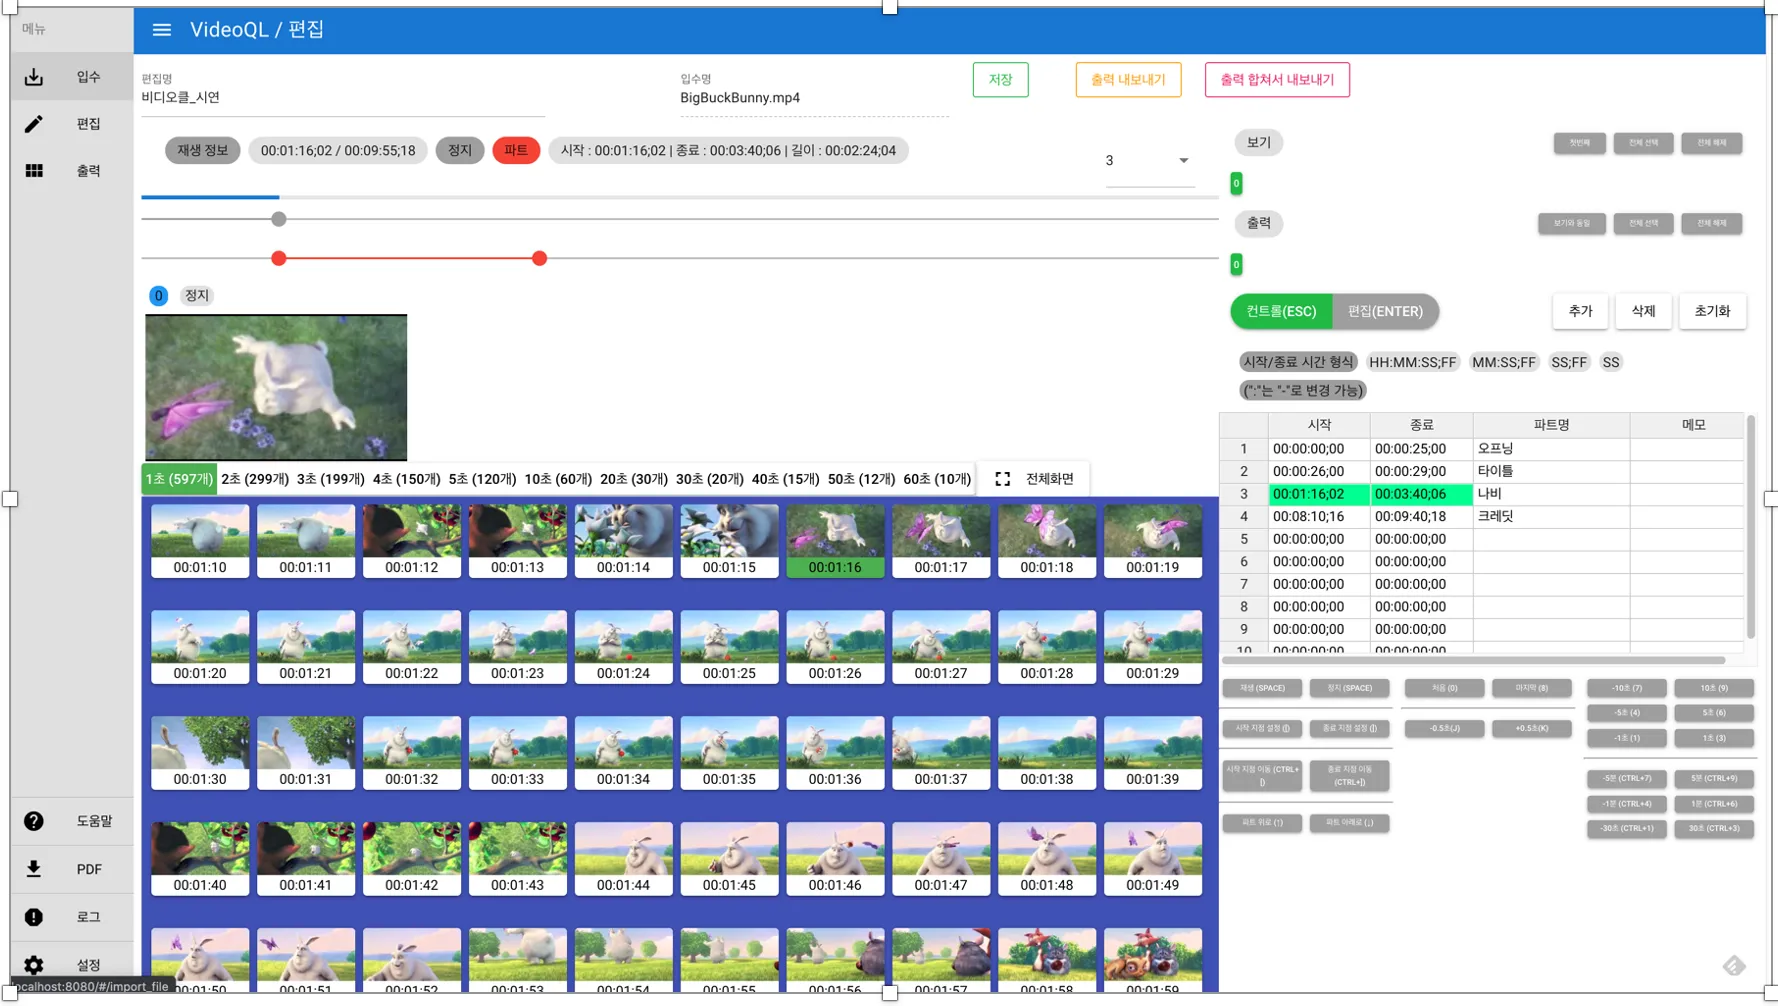The height and width of the screenshot is (1006, 1778).
Task: Click the parts table vertical scrollbar
Action: tap(1750, 527)
